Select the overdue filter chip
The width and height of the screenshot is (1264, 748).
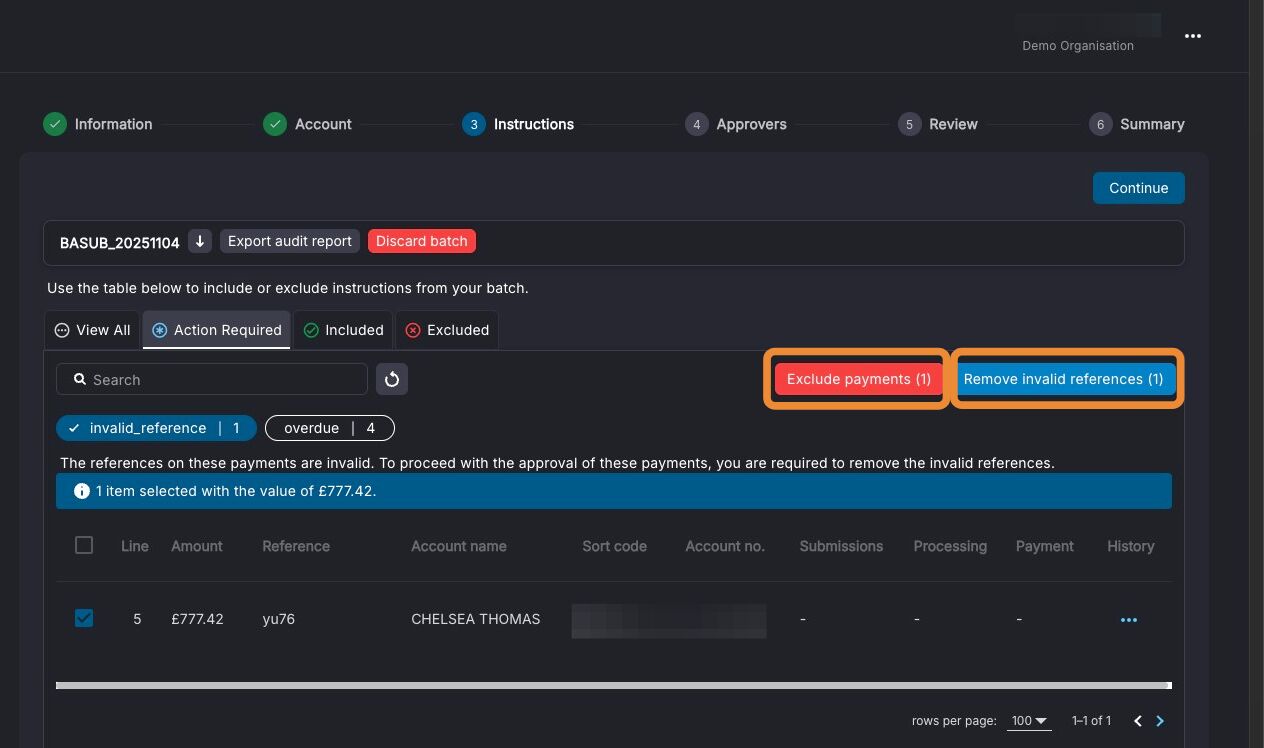[330, 428]
